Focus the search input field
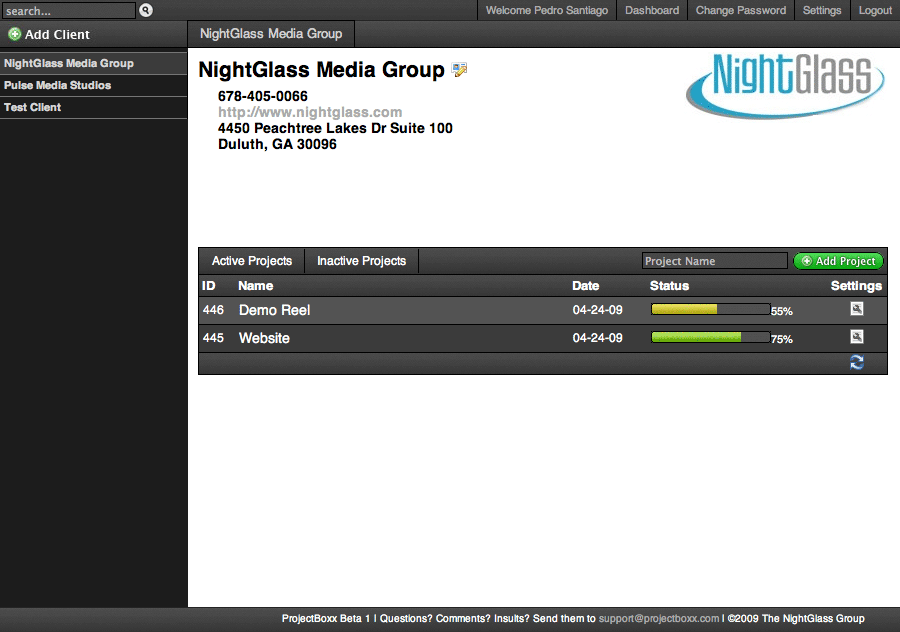Viewport: 900px width, 632px height. coord(69,10)
